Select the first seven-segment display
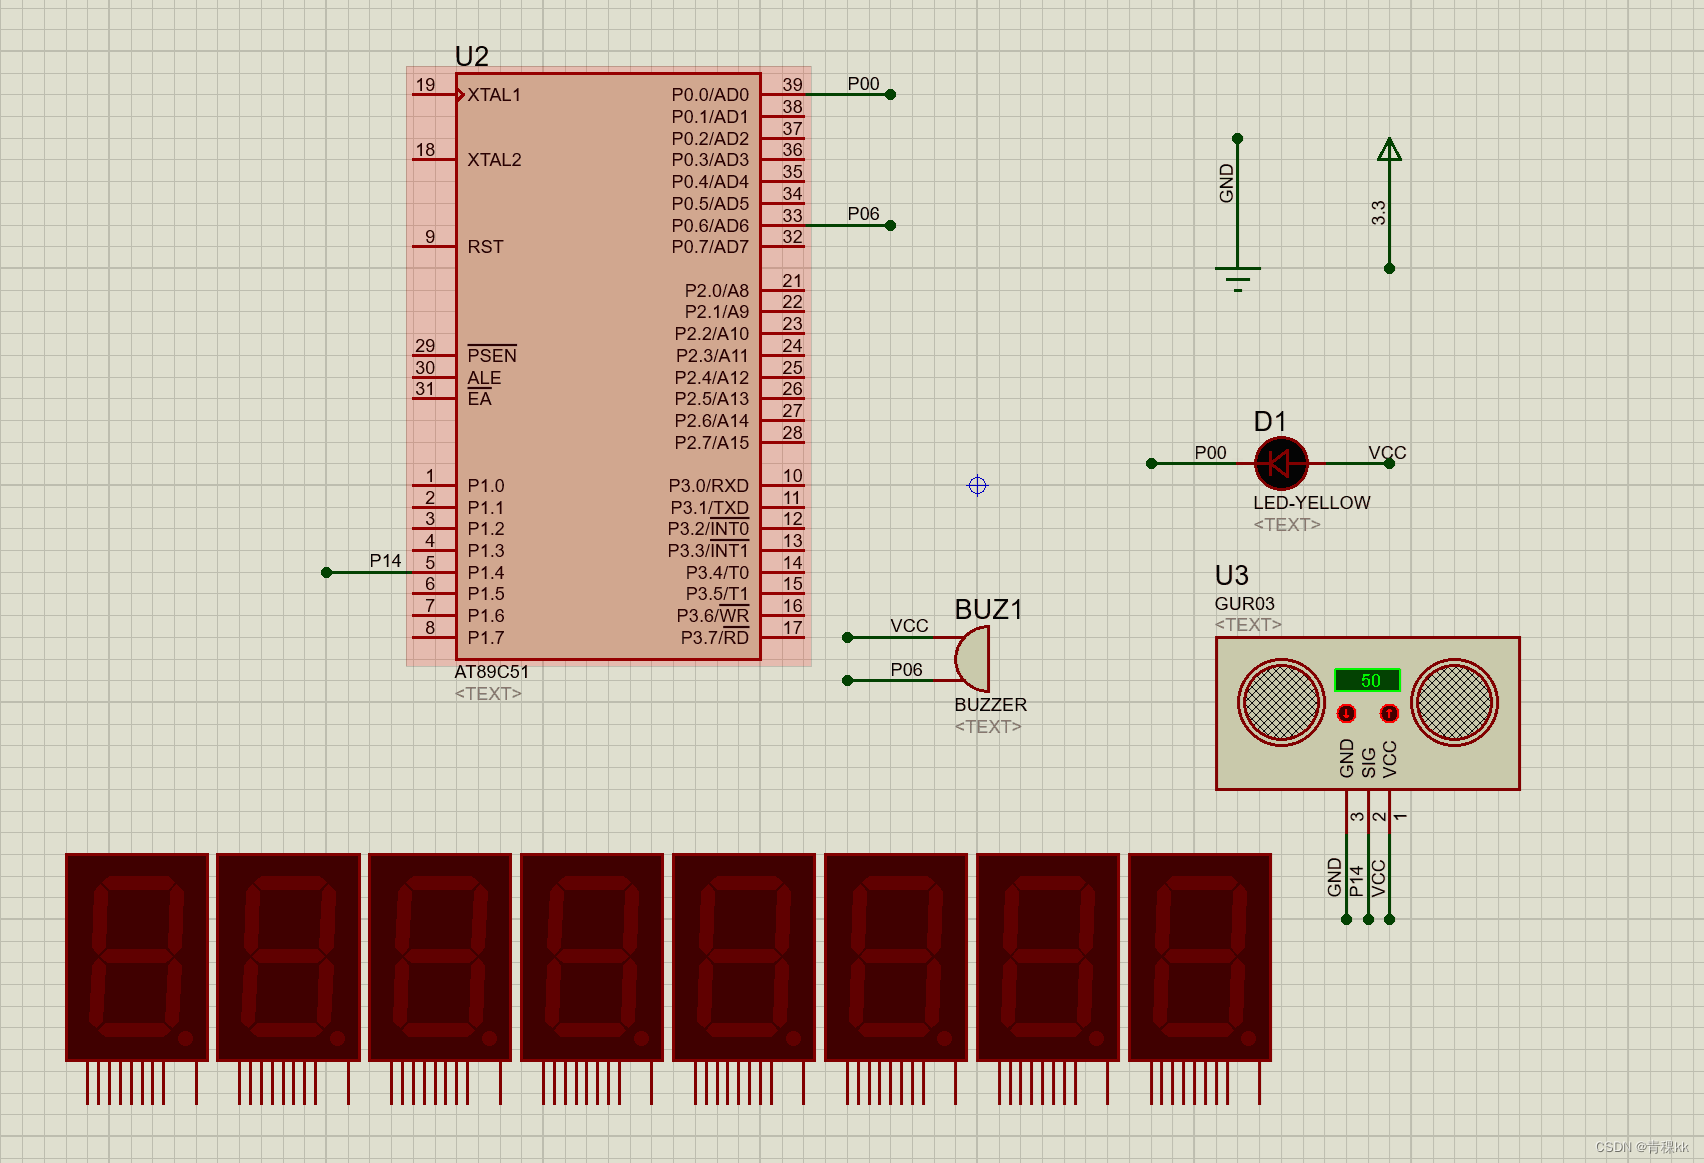The height and width of the screenshot is (1163, 1704). pos(137,957)
